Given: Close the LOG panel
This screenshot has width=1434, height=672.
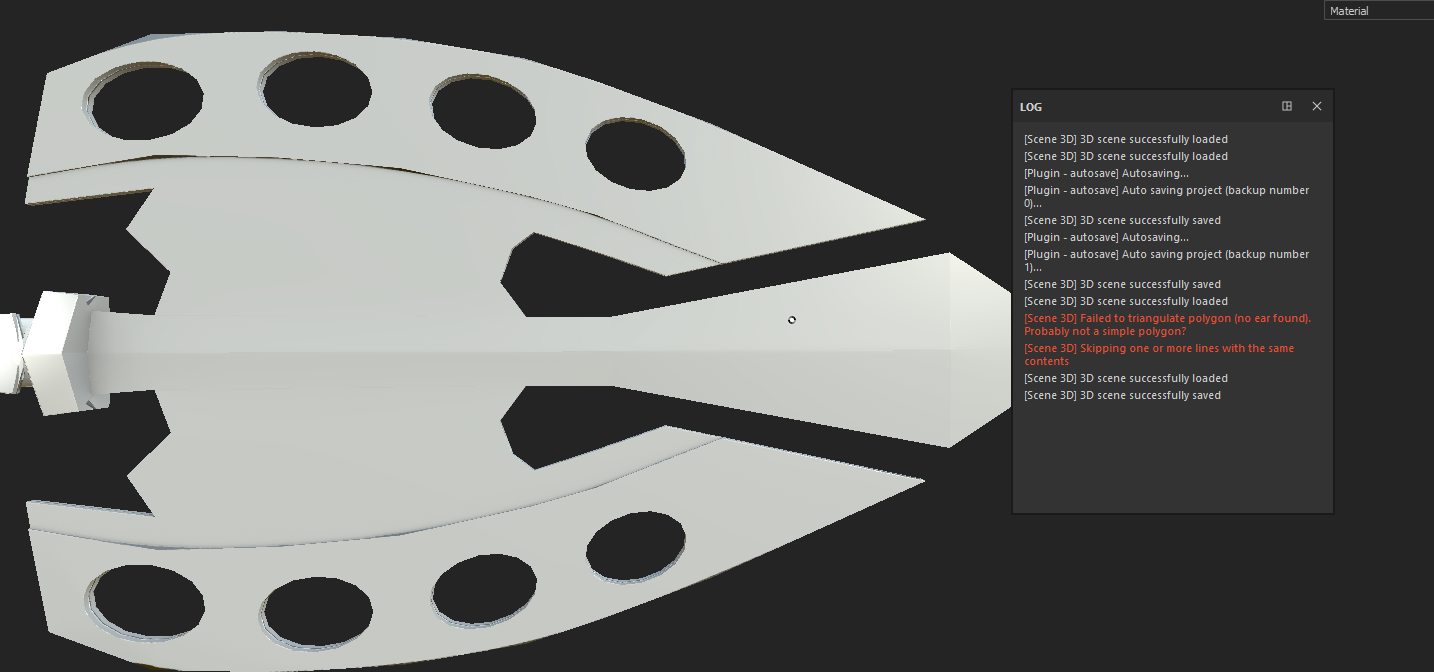Looking at the screenshot, I should point(1316,106).
